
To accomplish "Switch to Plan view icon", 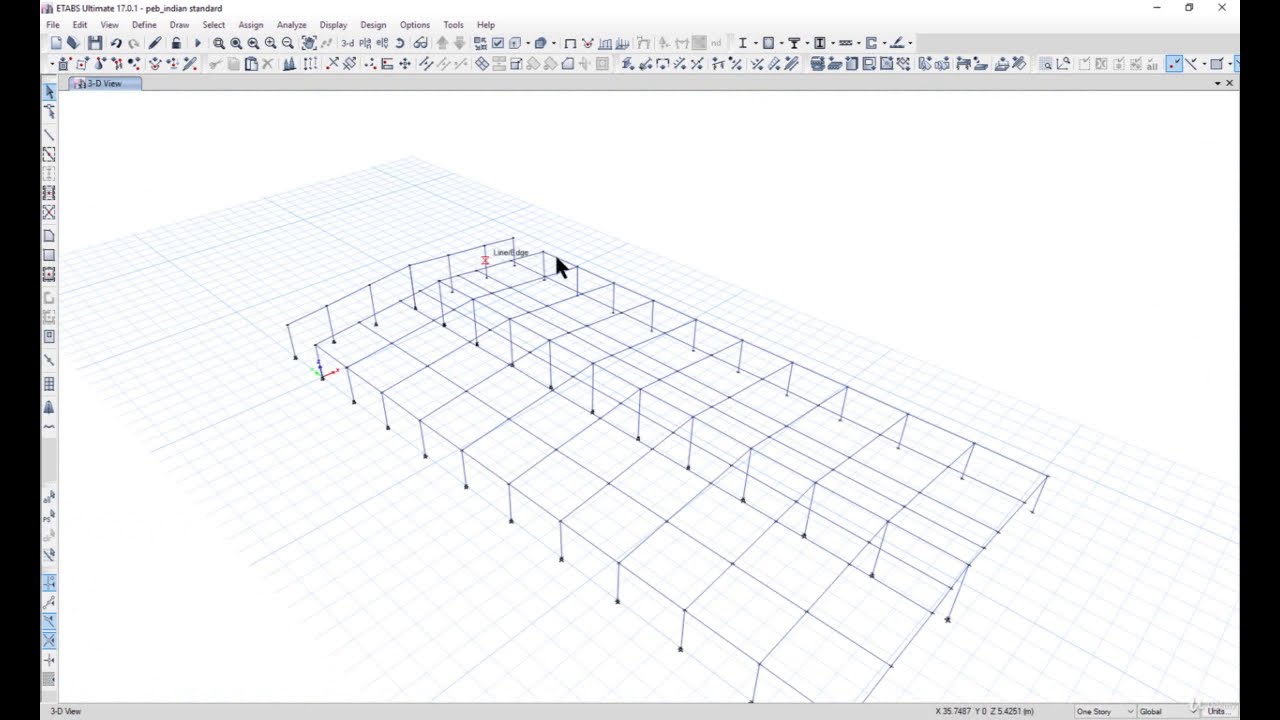I will 365,43.
